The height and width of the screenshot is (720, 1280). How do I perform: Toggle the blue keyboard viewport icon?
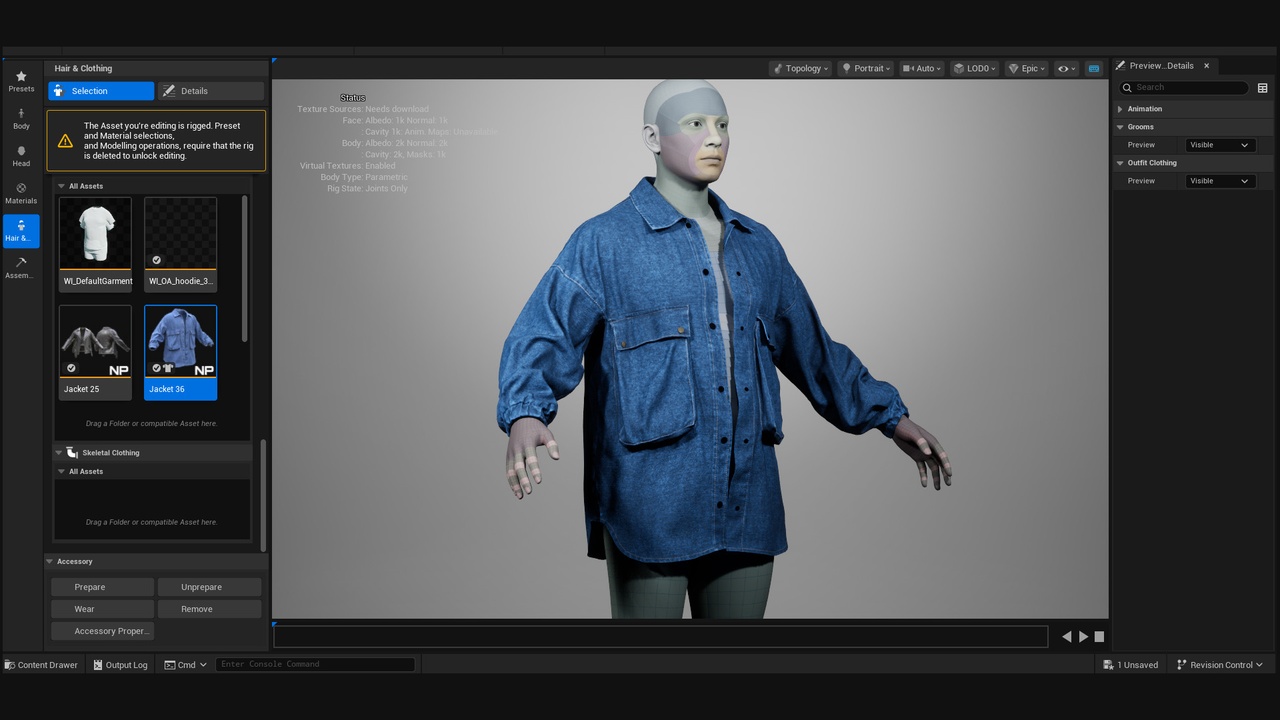pos(1094,68)
